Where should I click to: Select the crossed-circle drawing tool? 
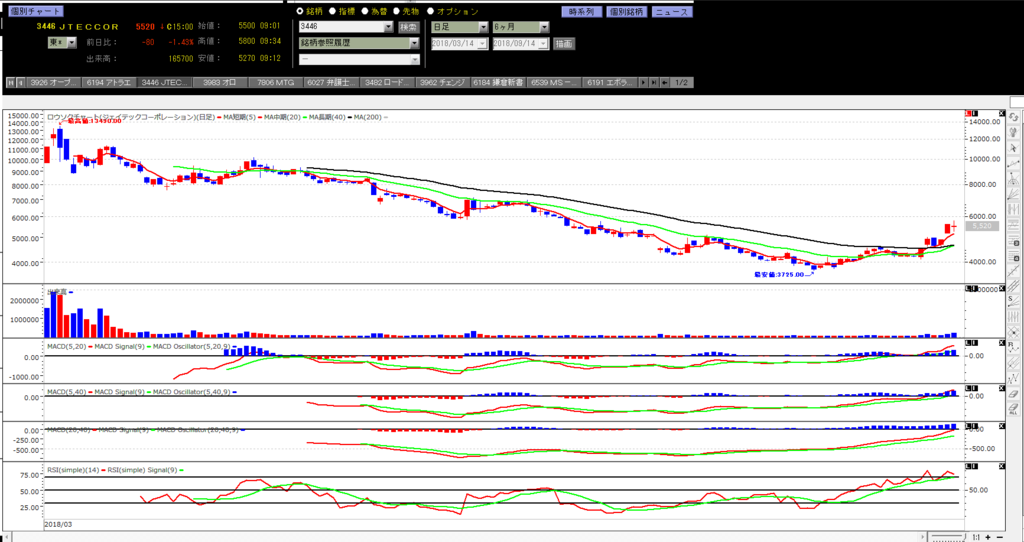coord(1014,332)
